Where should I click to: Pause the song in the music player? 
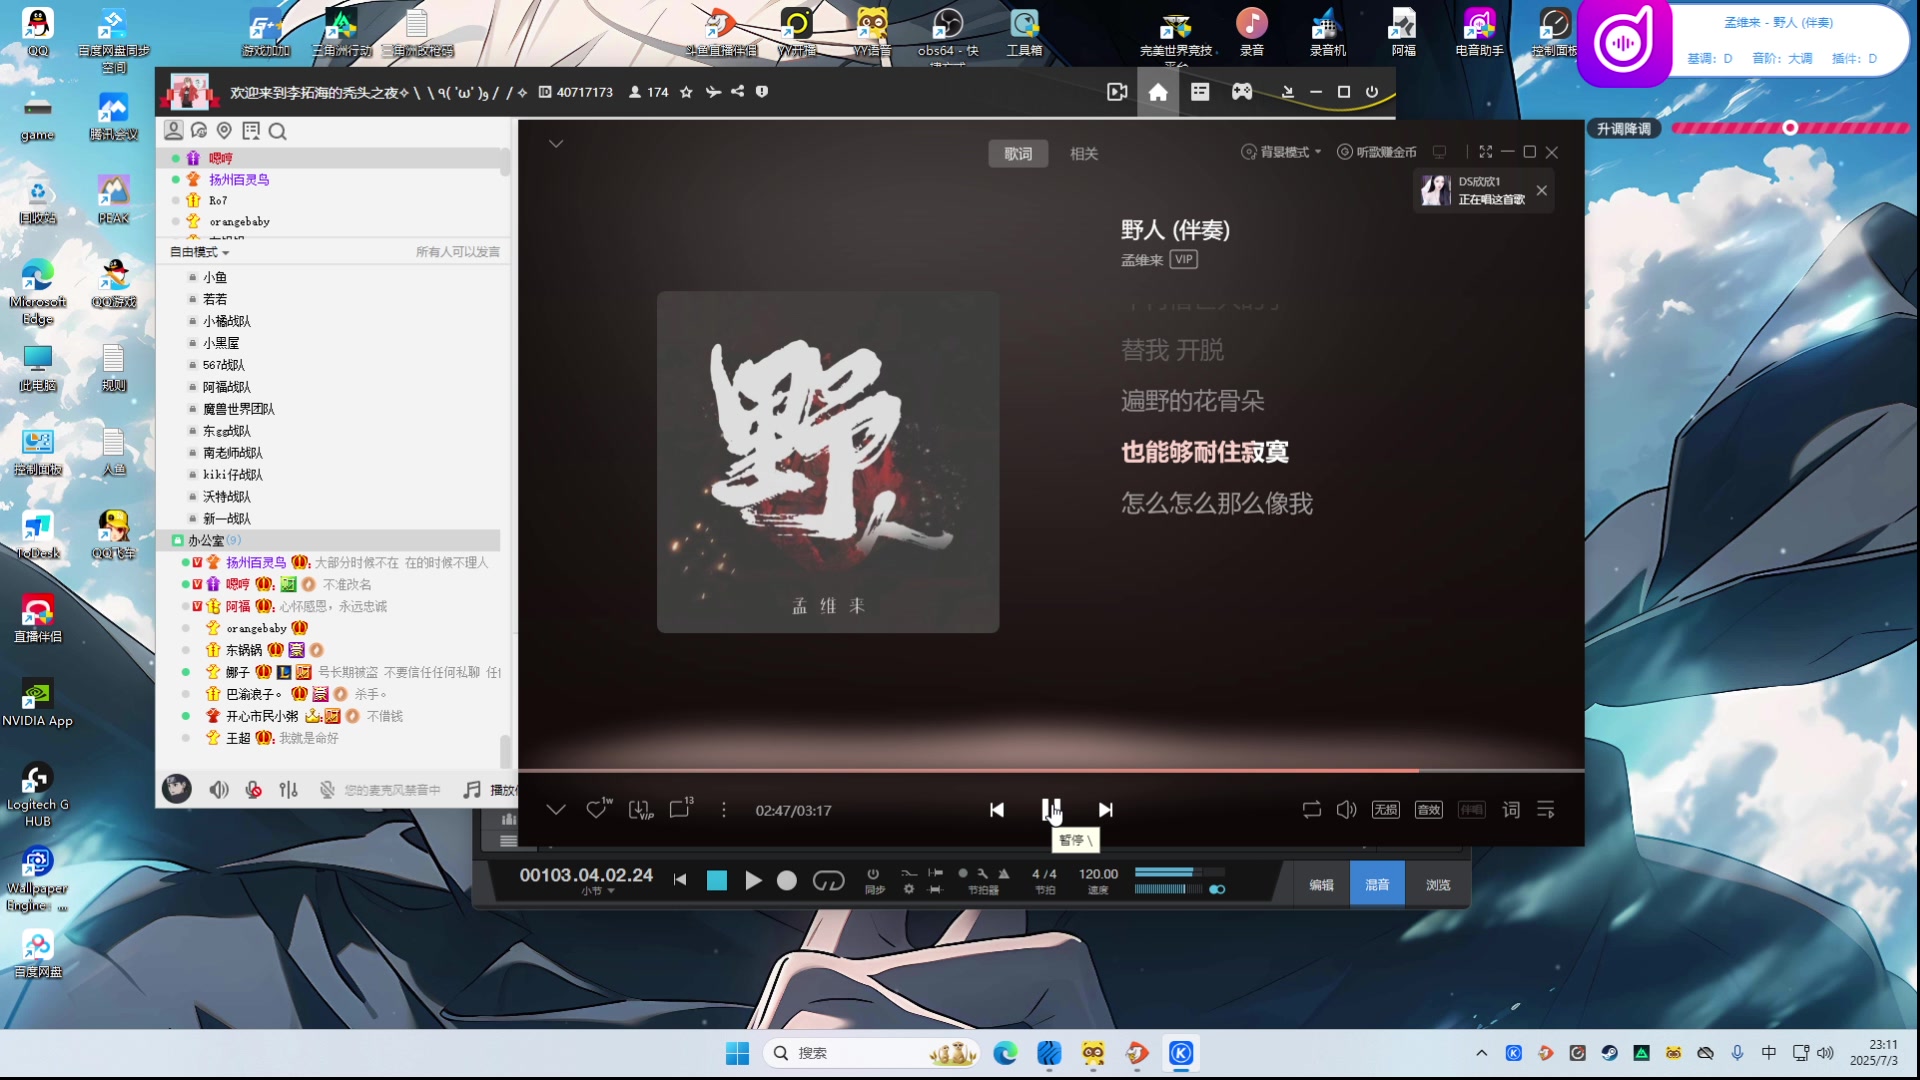point(1050,809)
